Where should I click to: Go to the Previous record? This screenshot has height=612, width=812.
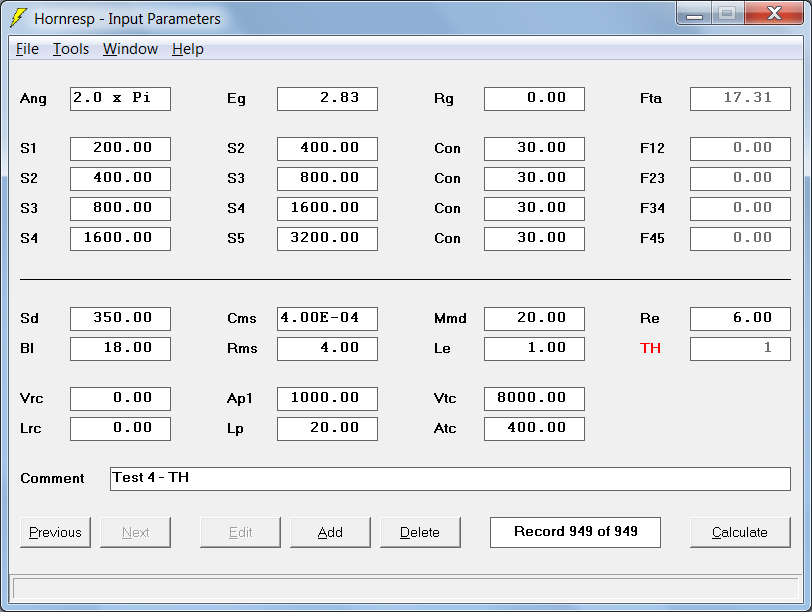(x=55, y=532)
